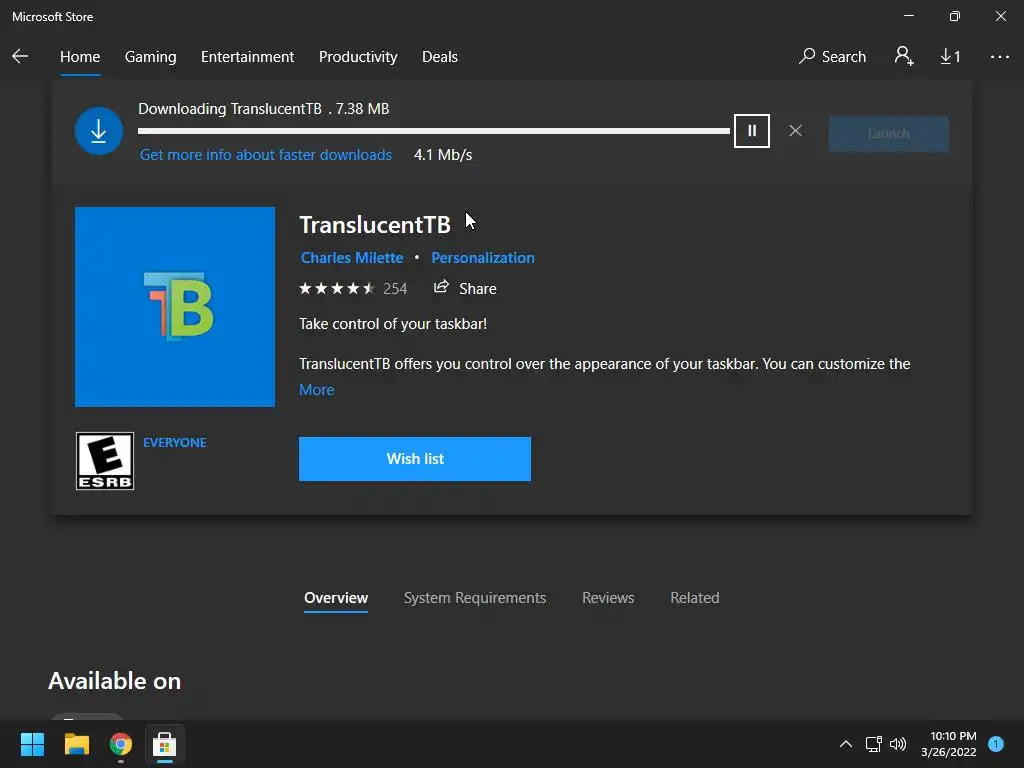
Task: Add TranslucentTB to Wish list
Action: [x=415, y=458]
